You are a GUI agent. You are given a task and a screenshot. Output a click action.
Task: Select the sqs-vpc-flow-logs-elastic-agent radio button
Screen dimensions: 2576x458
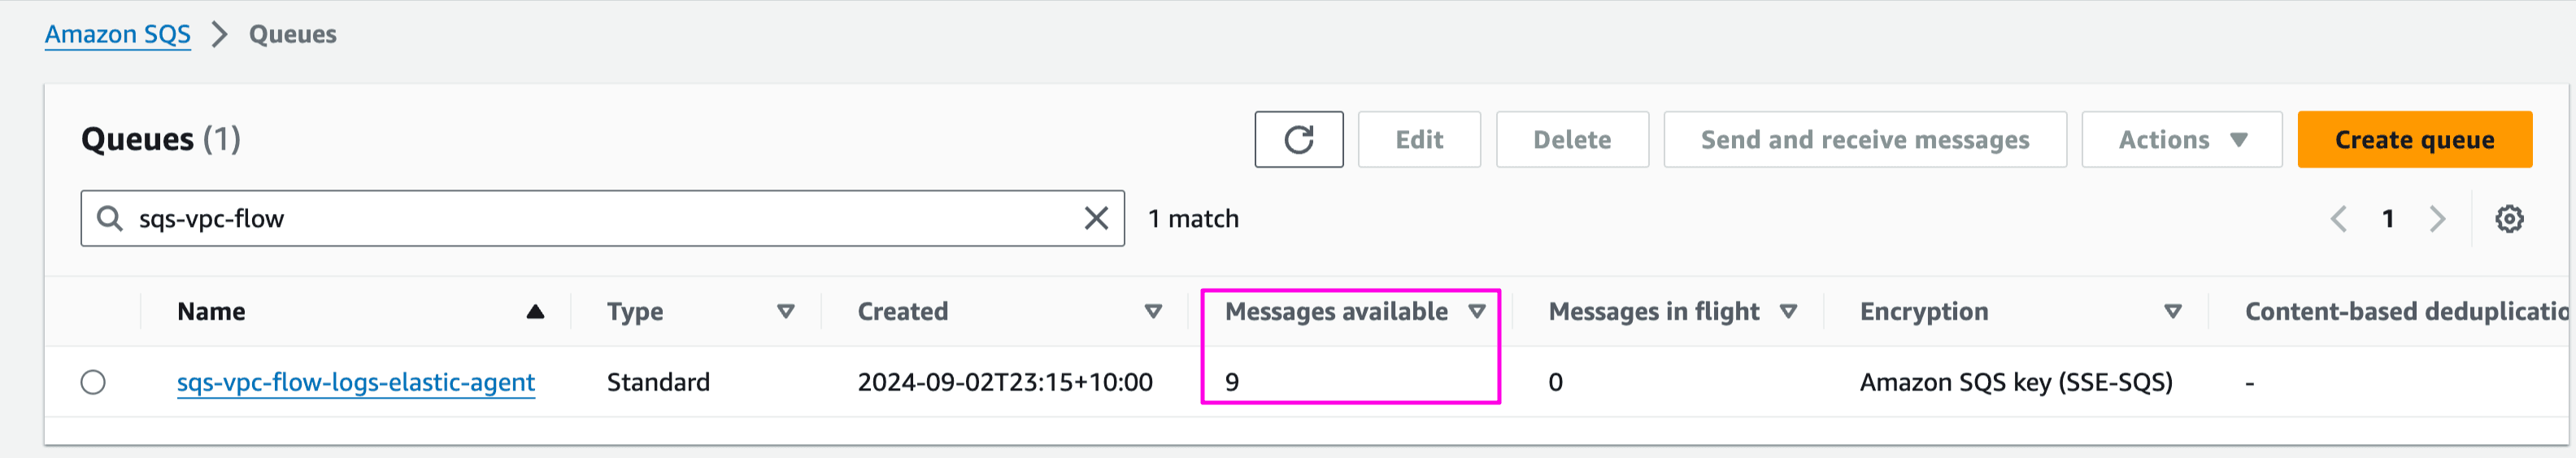click(x=93, y=382)
